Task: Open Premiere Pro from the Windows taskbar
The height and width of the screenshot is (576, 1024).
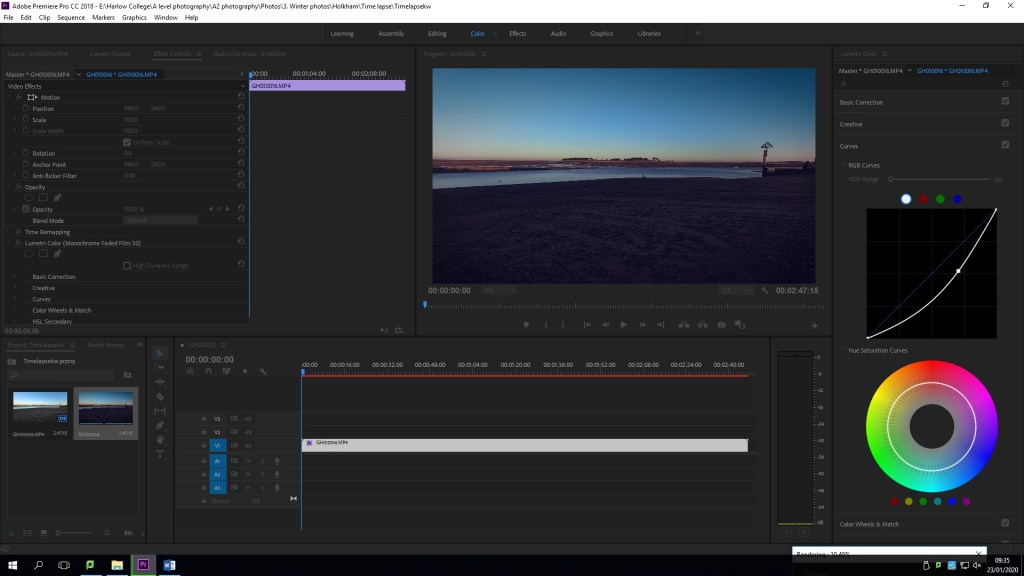Action: 143,565
